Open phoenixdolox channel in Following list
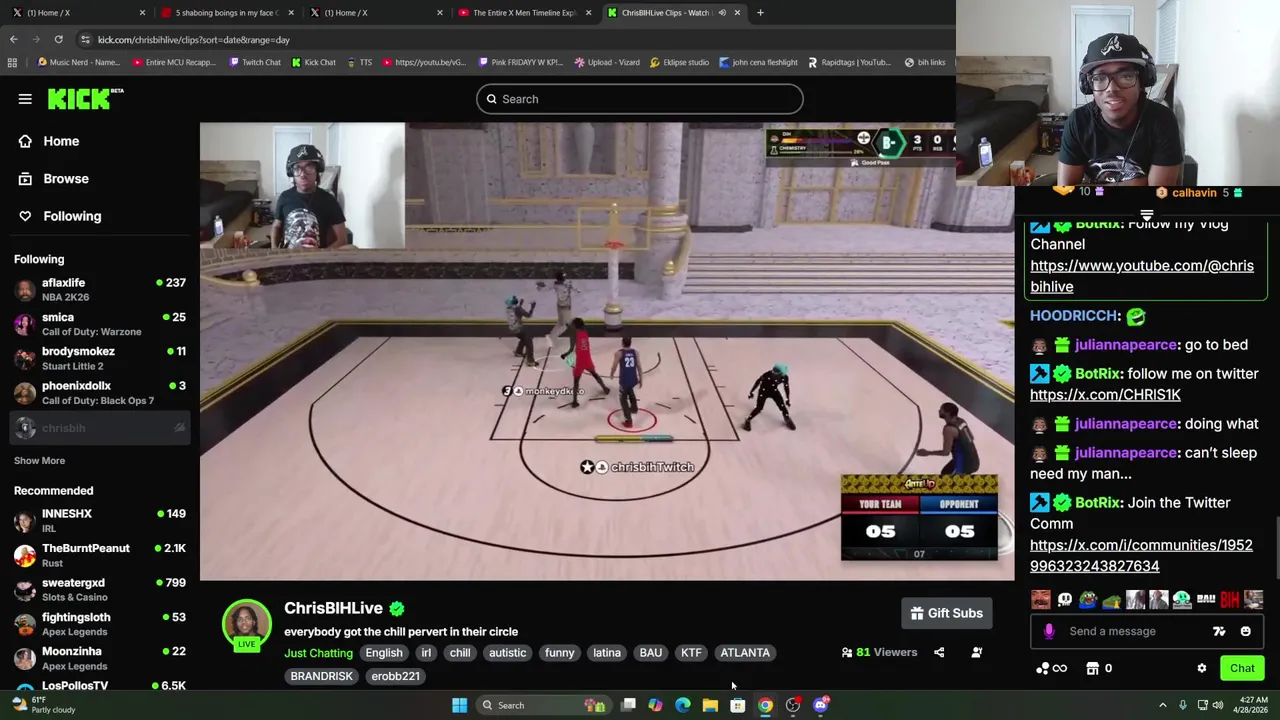This screenshot has height=720, width=1280. [100, 392]
